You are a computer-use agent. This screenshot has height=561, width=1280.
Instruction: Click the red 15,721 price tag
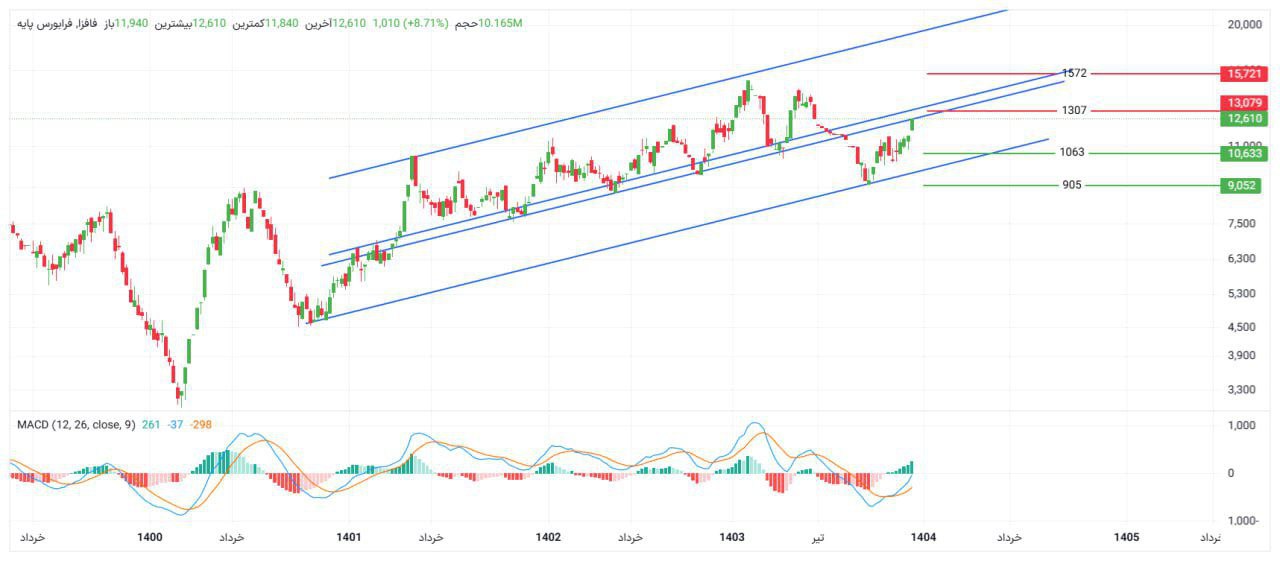pyautogui.click(x=1244, y=74)
